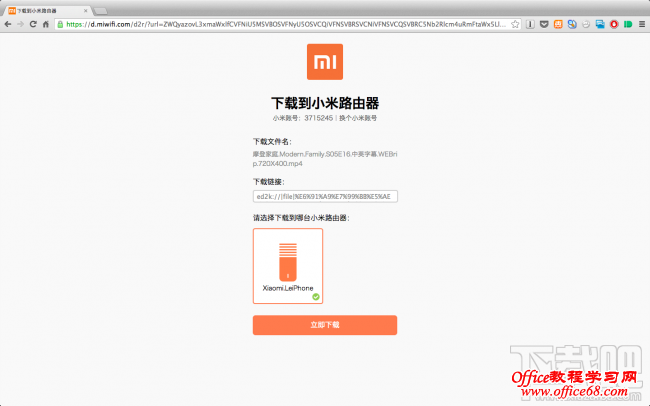Open the Instapaper "I" extension icon
Screen dimensions: 650x406
click(x=530, y=24)
